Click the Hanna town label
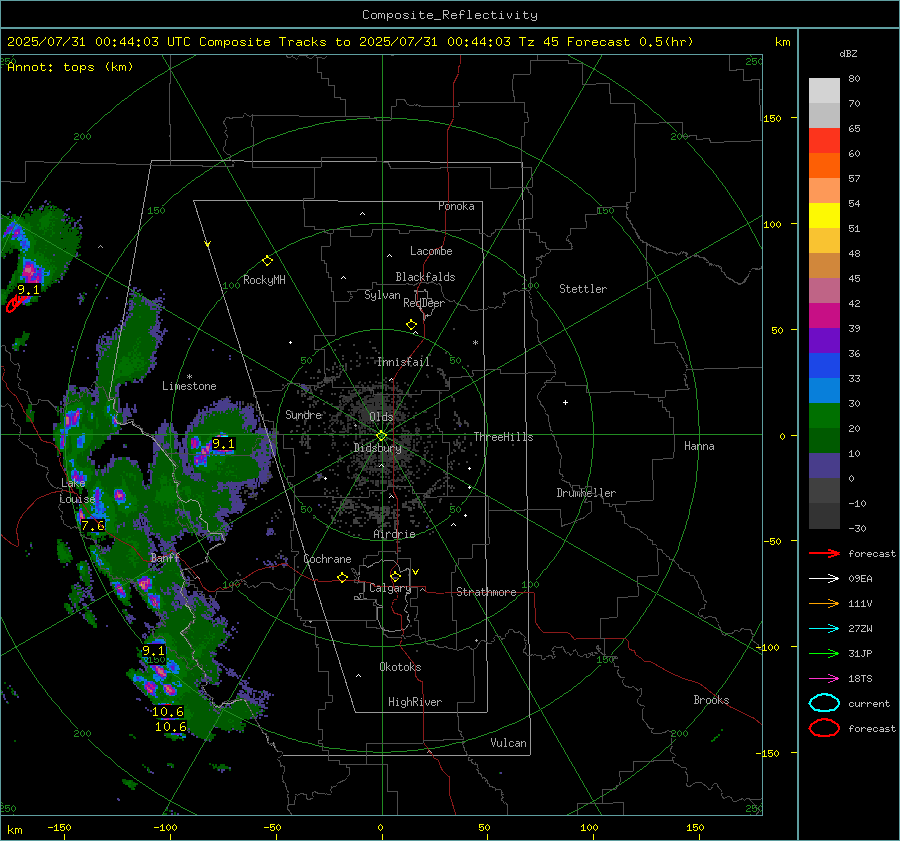The width and height of the screenshot is (900, 841). pos(699,446)
